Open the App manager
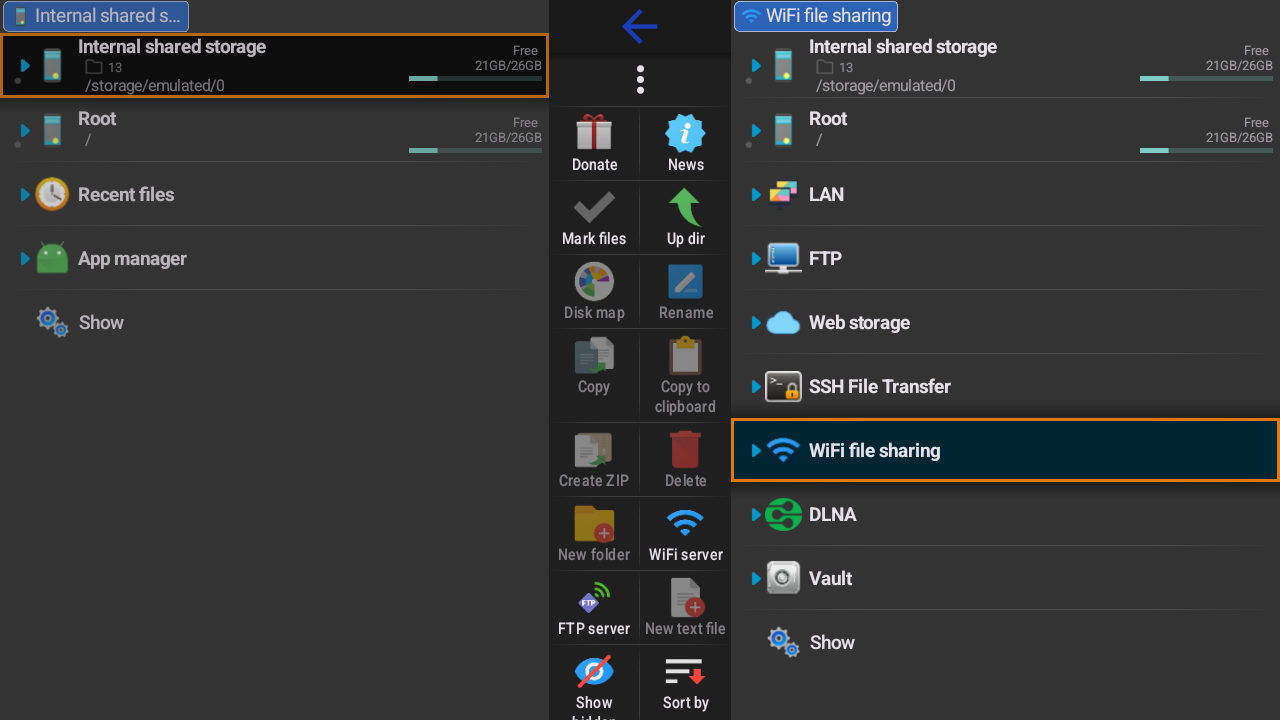 click(130, 258)
